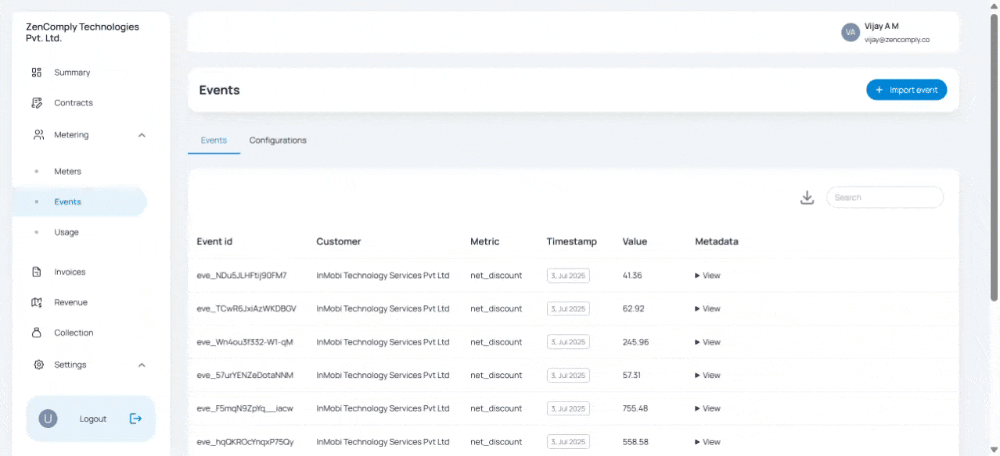Download the events list
Screen dimensions: 1000x456
click(x=807, y=198)
